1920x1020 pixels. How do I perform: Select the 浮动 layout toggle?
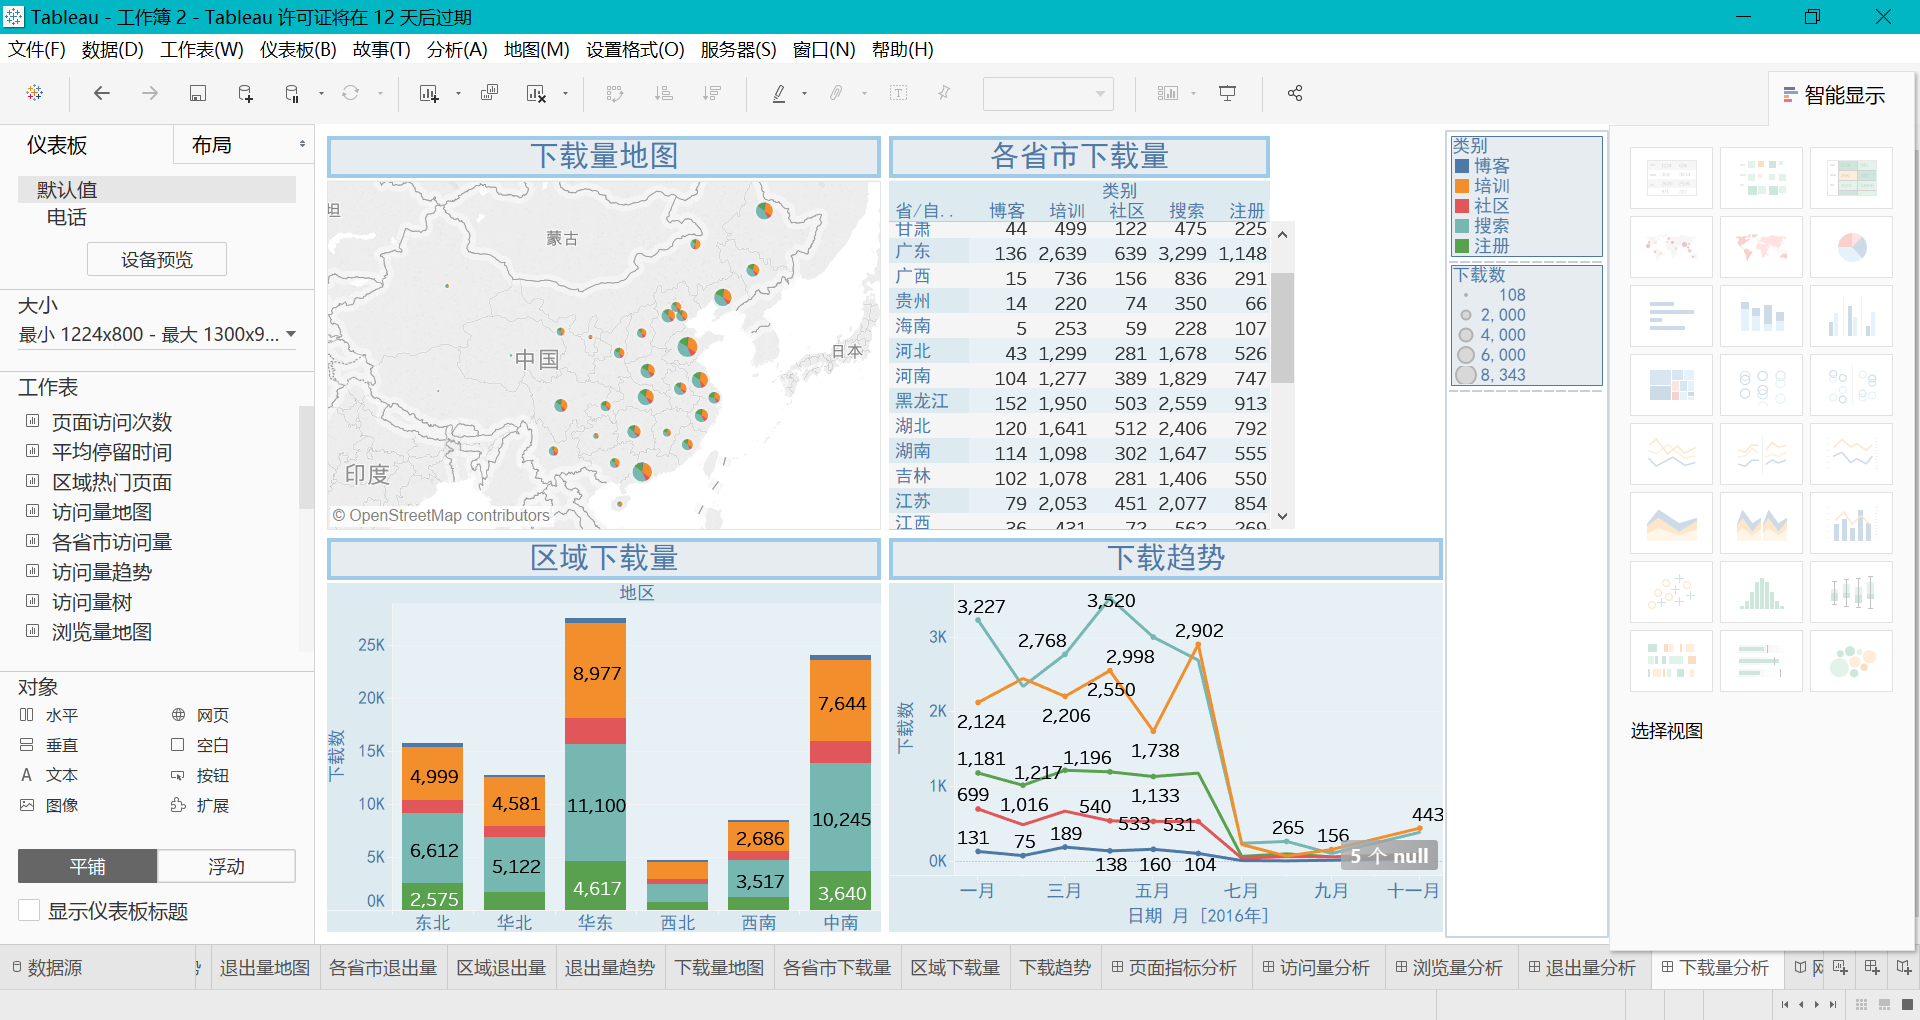tap(226, 866)
